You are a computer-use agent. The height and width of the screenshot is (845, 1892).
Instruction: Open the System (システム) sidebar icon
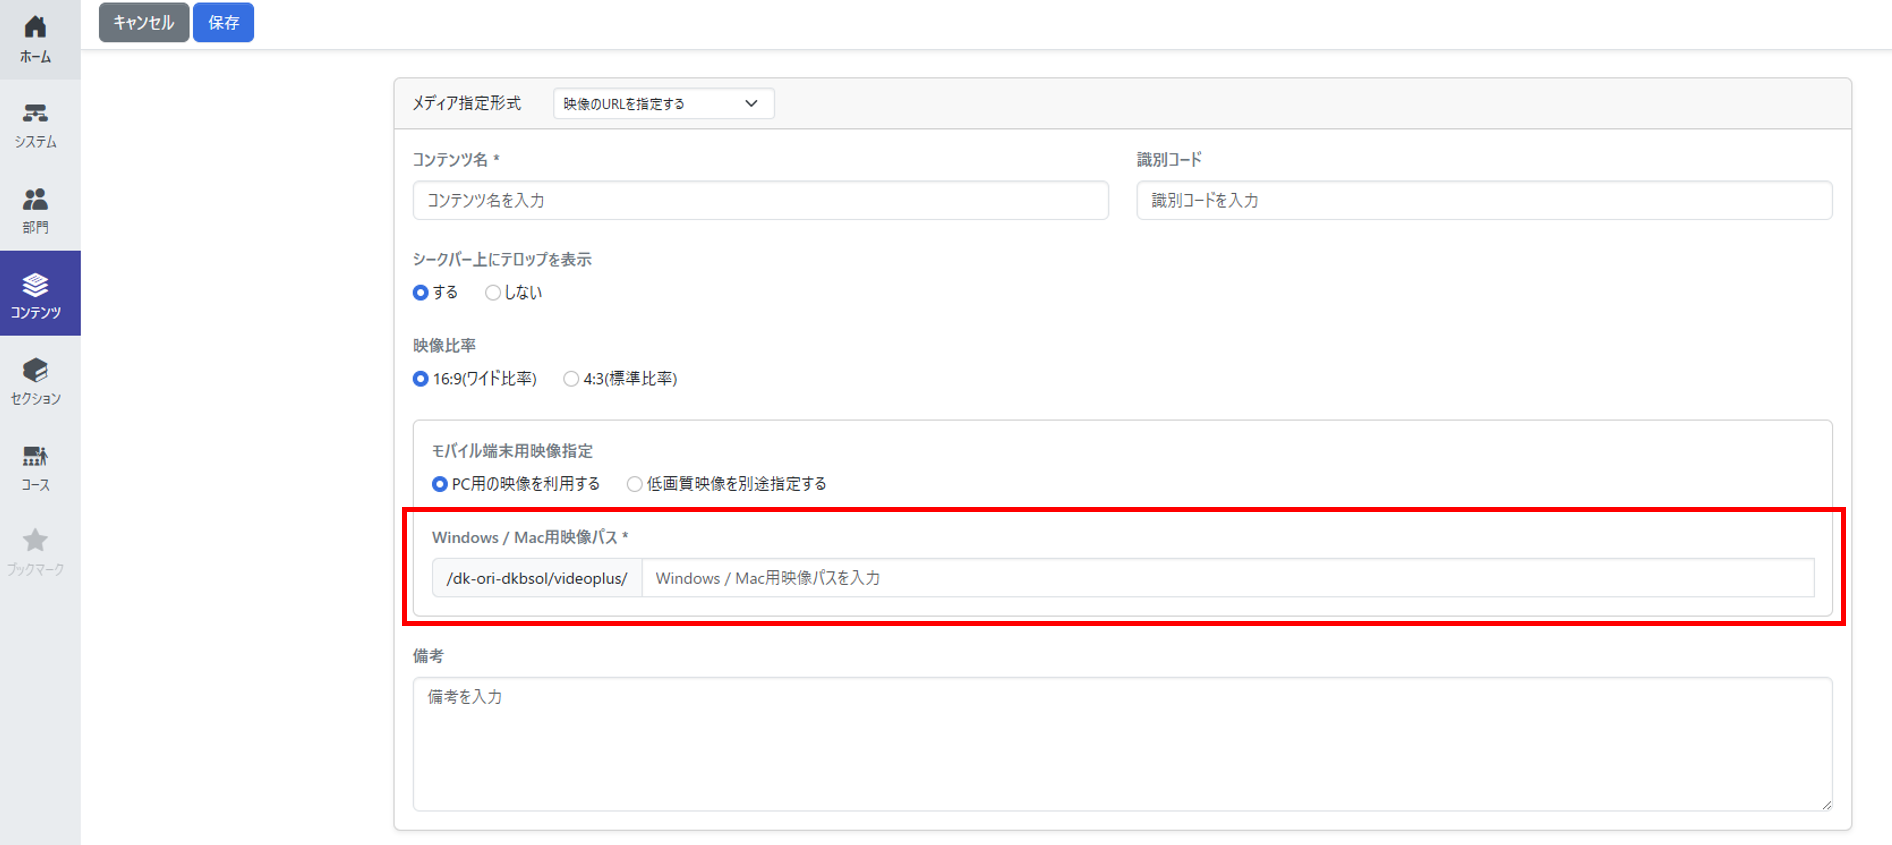click(35, 114)
